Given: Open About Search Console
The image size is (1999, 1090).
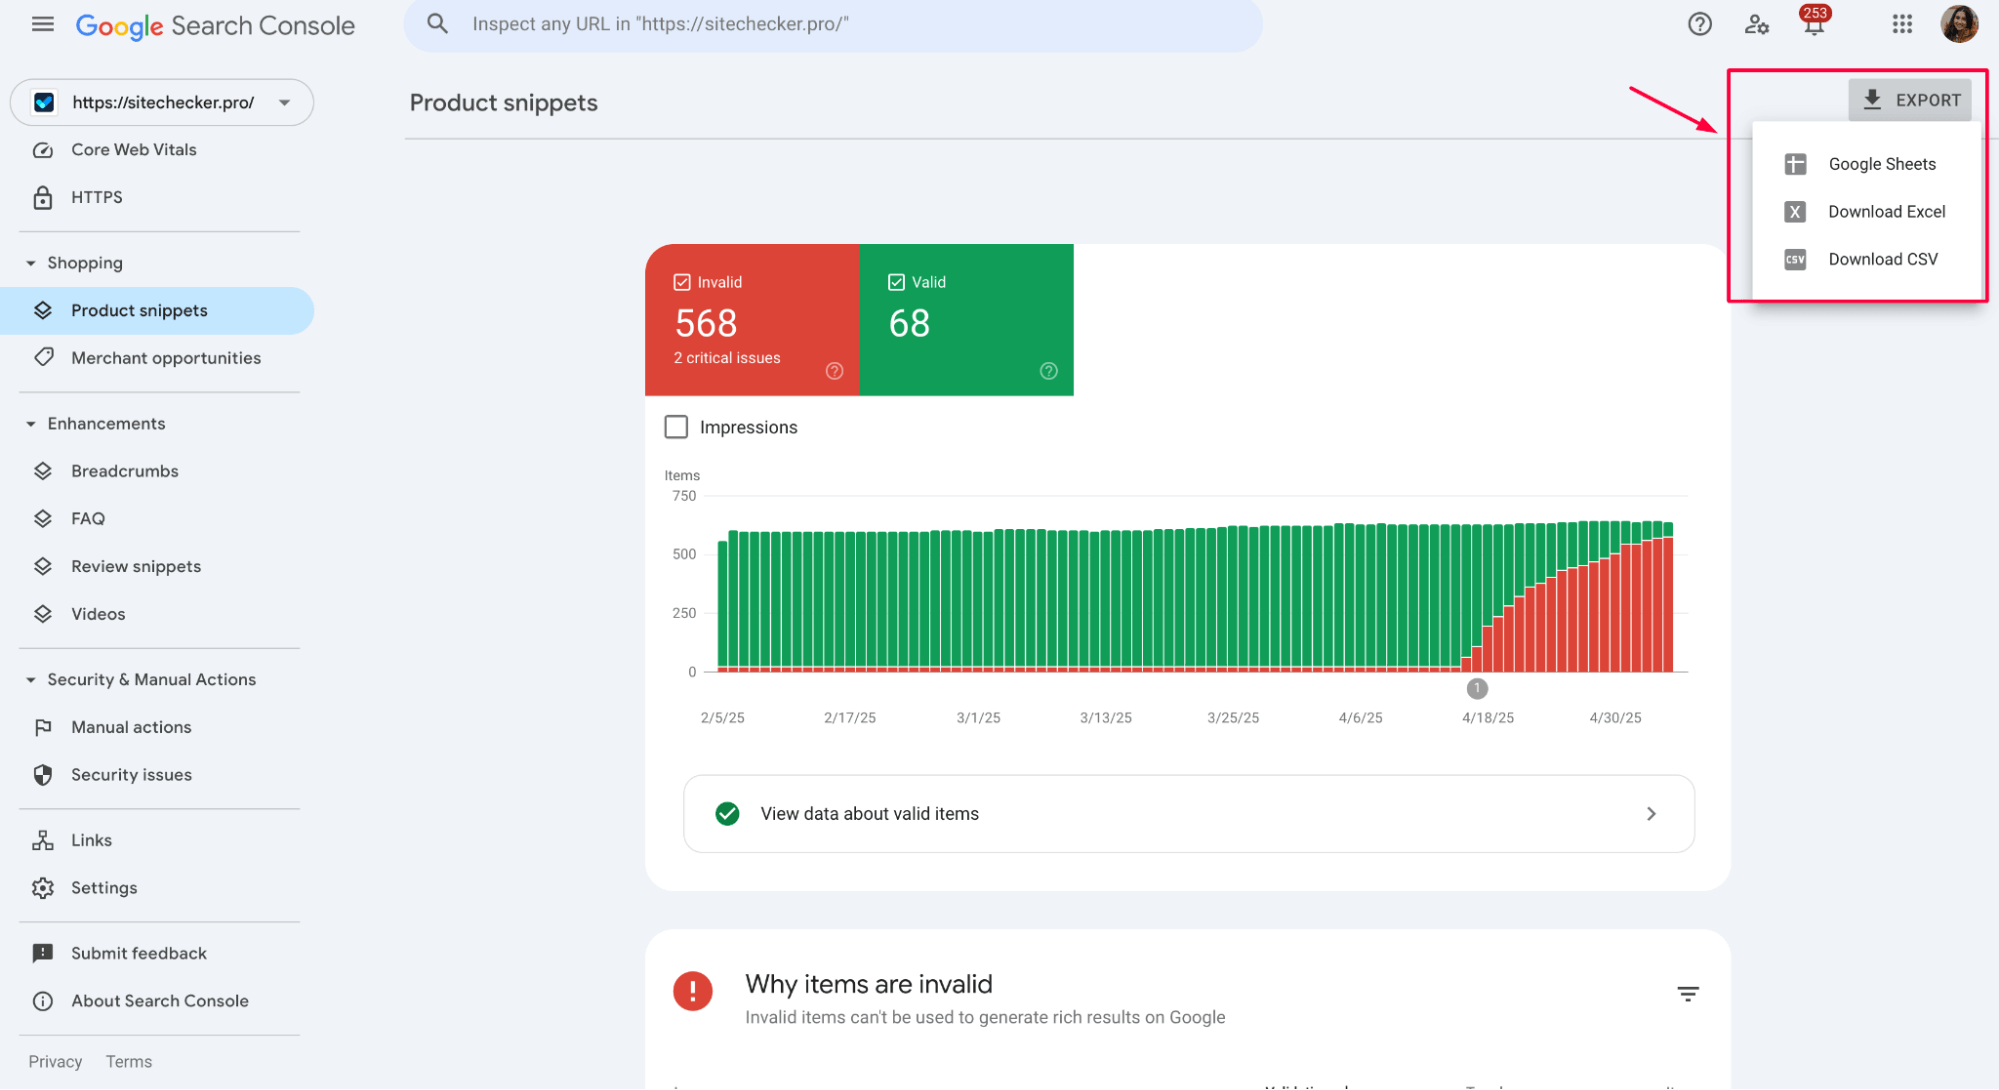Looking at the screenshot, I should [158, 1001].
